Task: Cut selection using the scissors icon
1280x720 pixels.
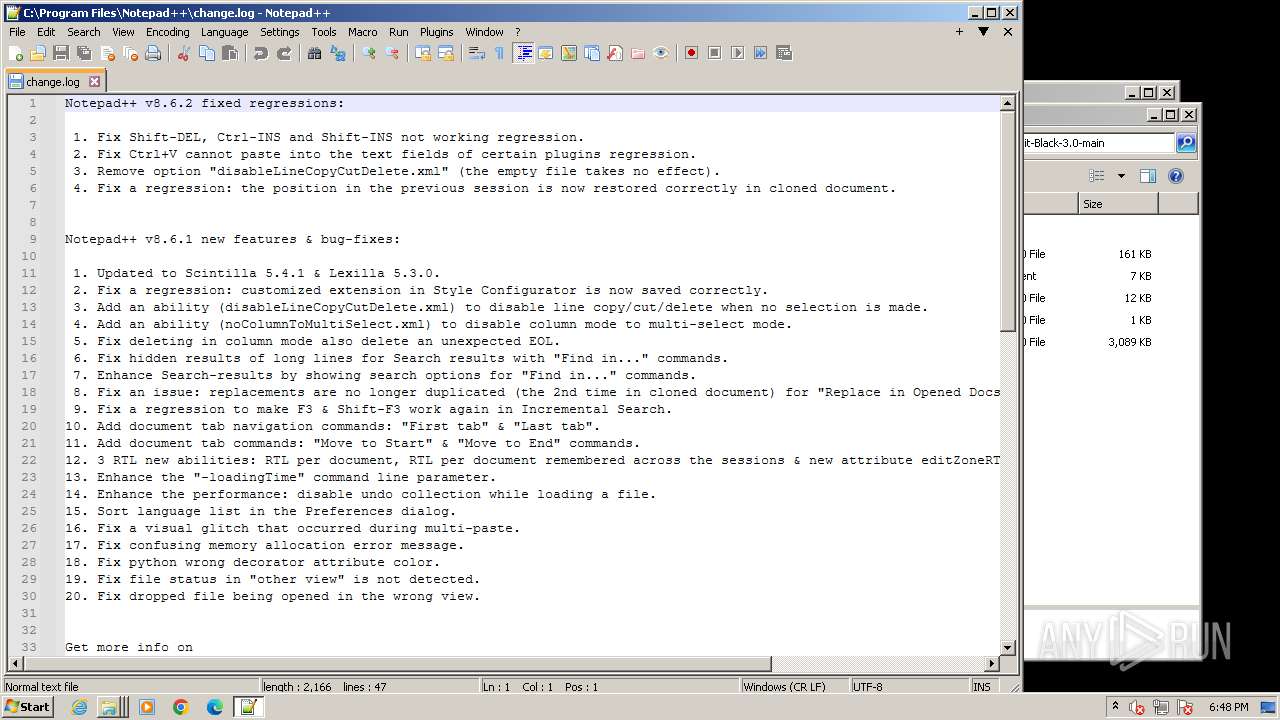Action: (x=183, y=53)
